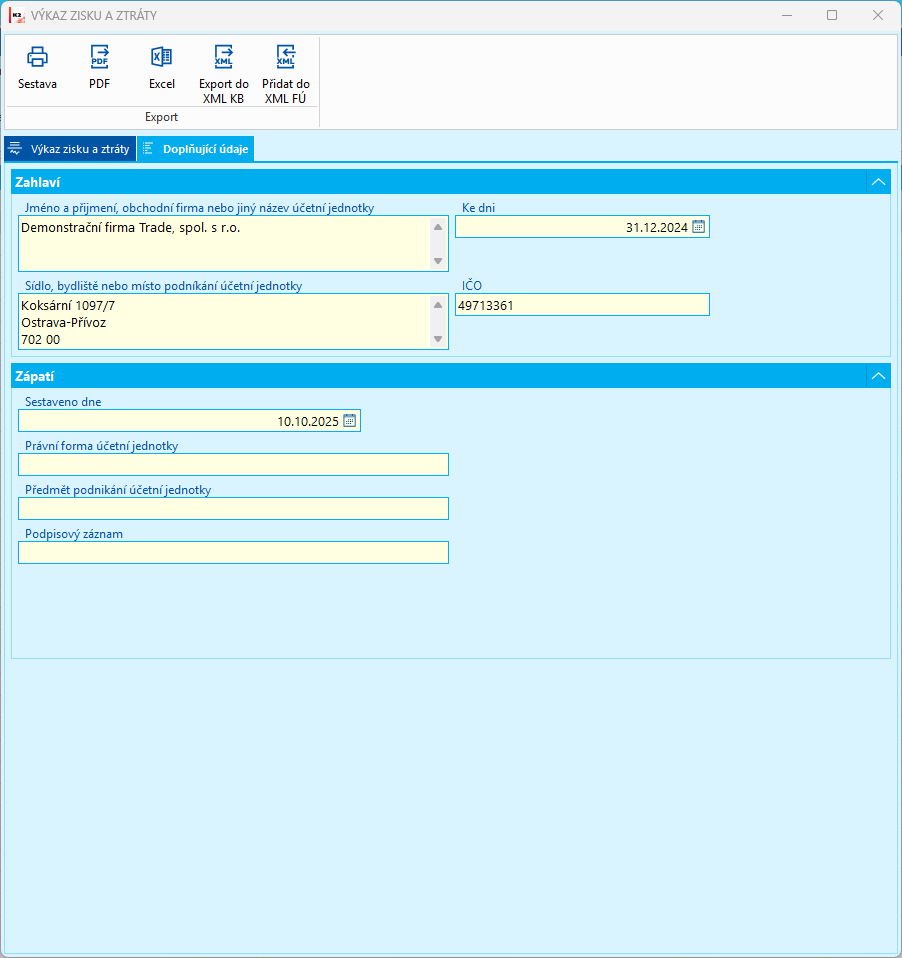The width and height of the screenshot is (902, 958).
Task: Click the company name text area
Action: coord(224,244)
